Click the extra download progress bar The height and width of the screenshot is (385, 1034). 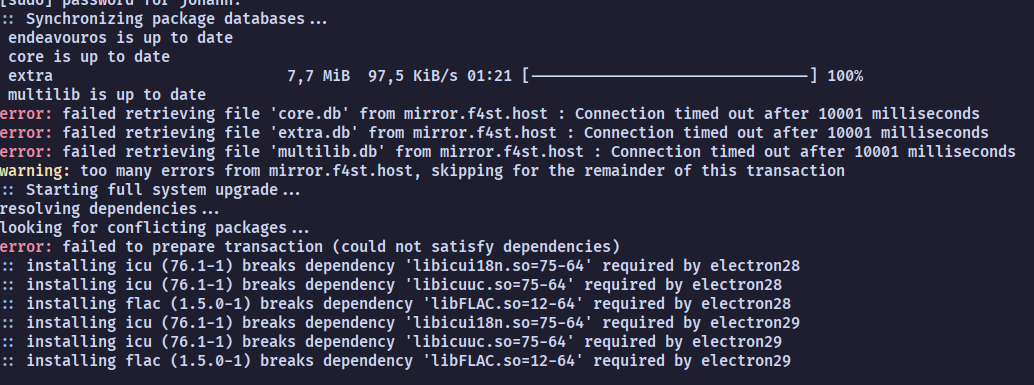pyautogui.click(x=670, y=76)
